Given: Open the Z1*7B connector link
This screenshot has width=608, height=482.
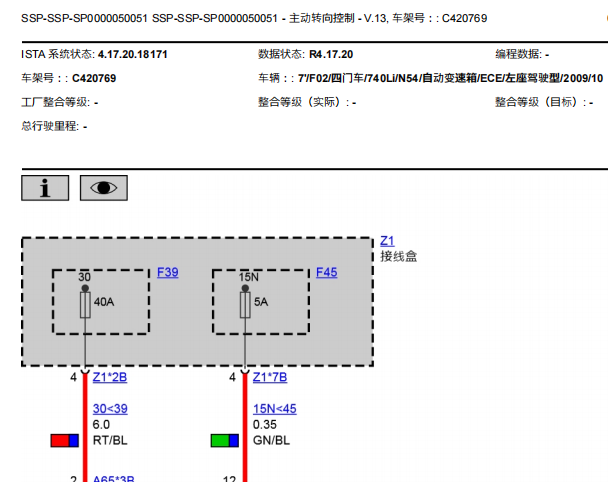Looking at the screenshot, I should coord(270,377).
